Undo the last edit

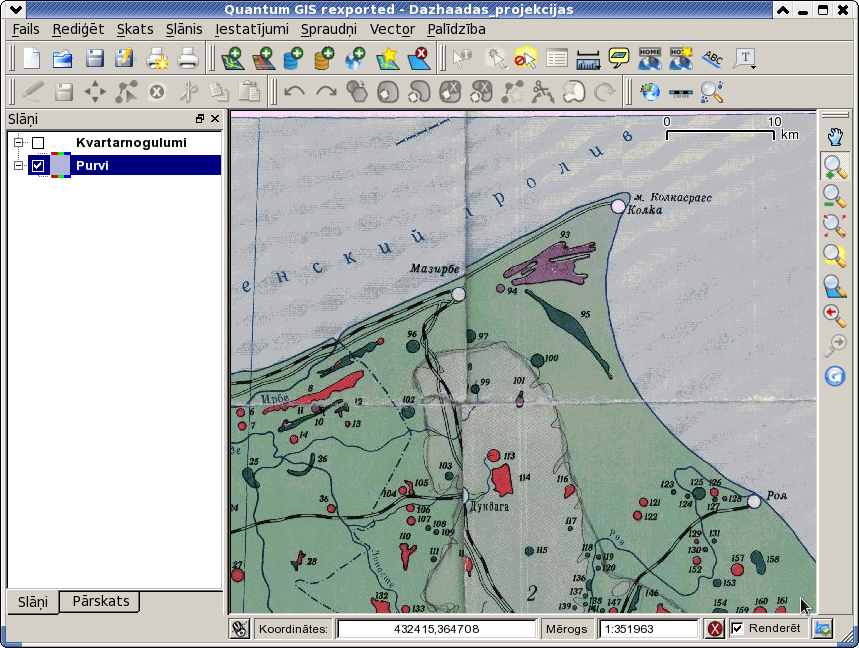pos(295,91)
